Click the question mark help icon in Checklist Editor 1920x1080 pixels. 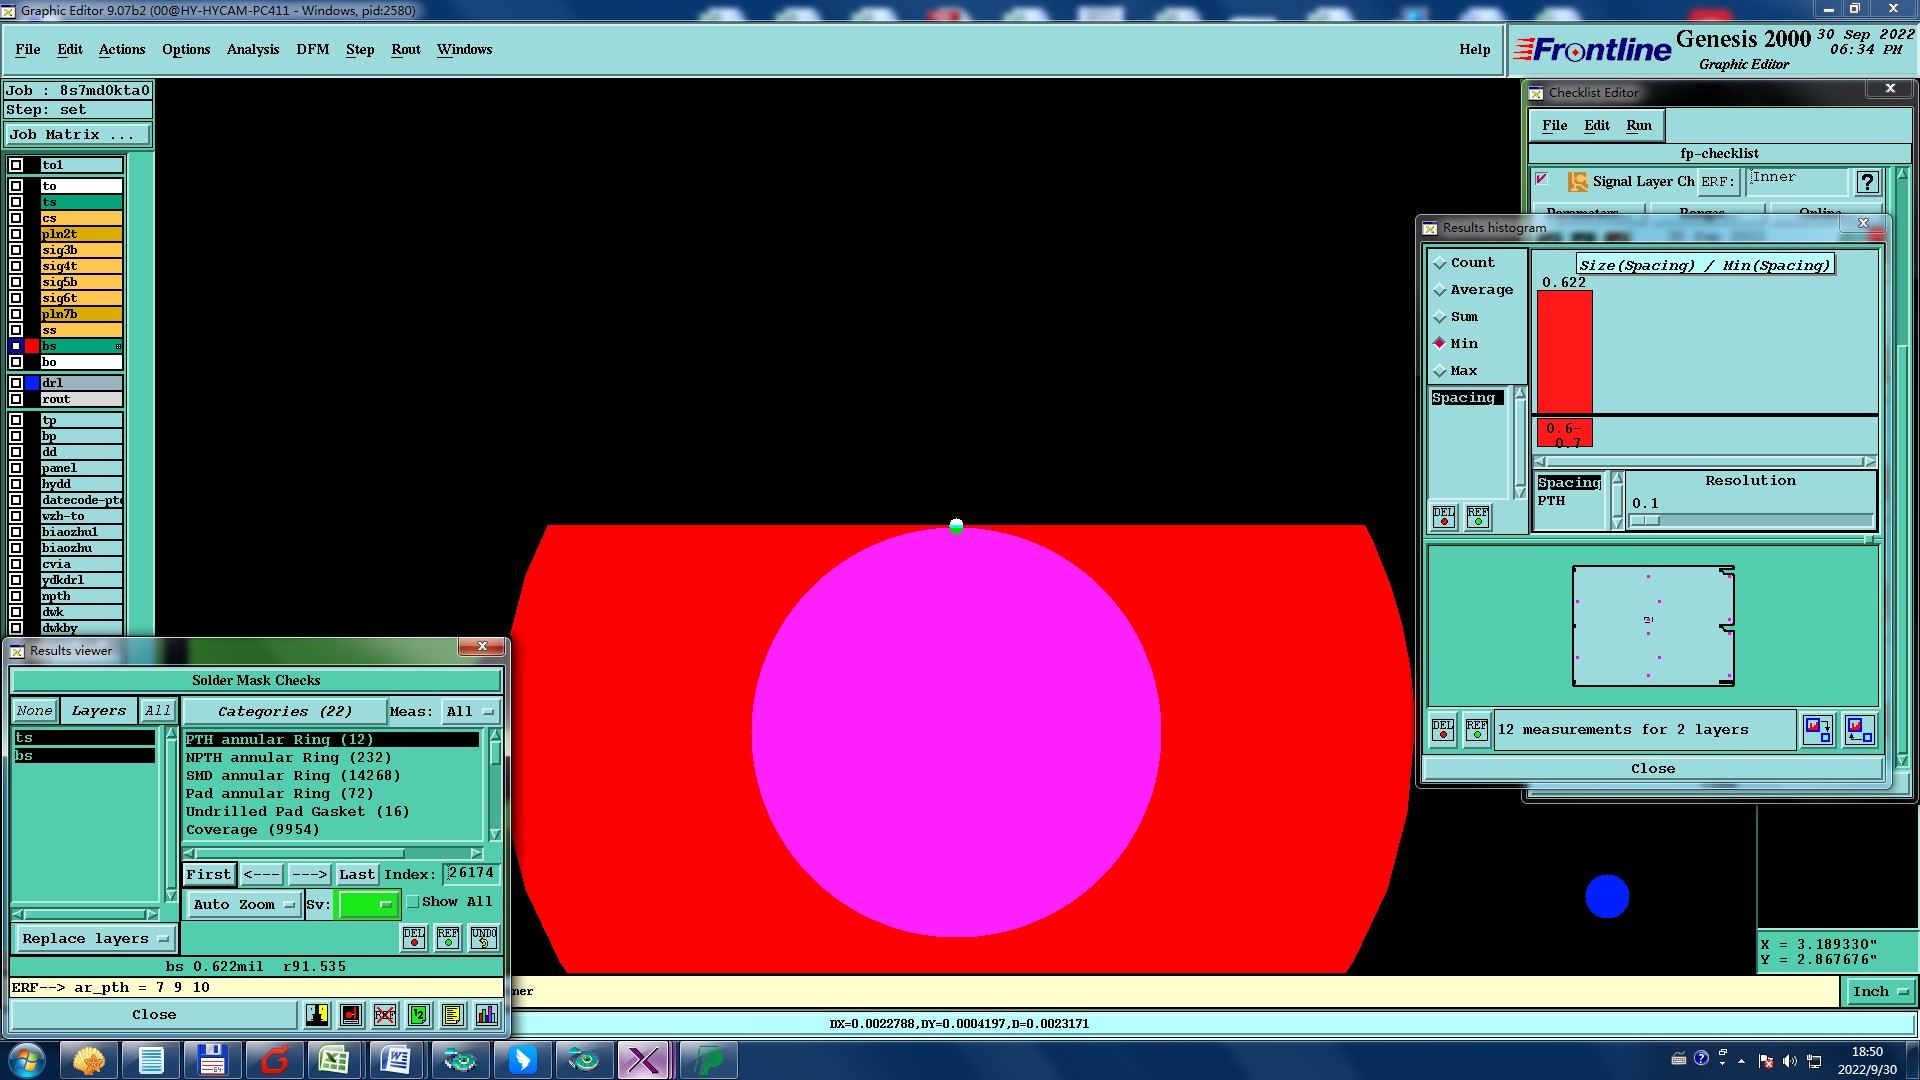click(x=1866, y=182)
